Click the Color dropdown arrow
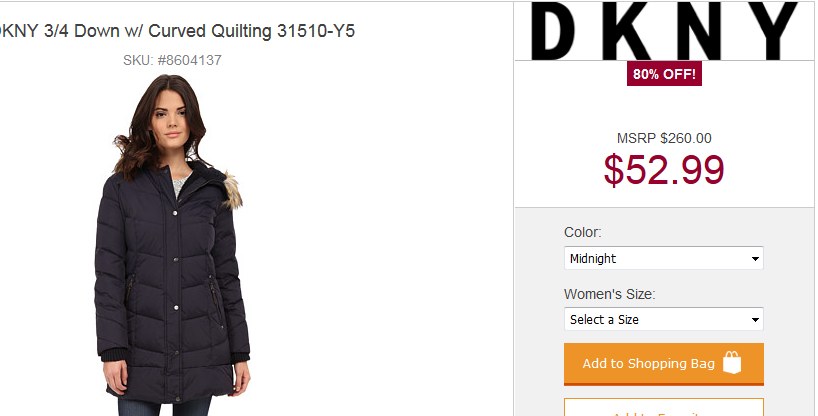The image size is (818, 416). coord(755,259)
